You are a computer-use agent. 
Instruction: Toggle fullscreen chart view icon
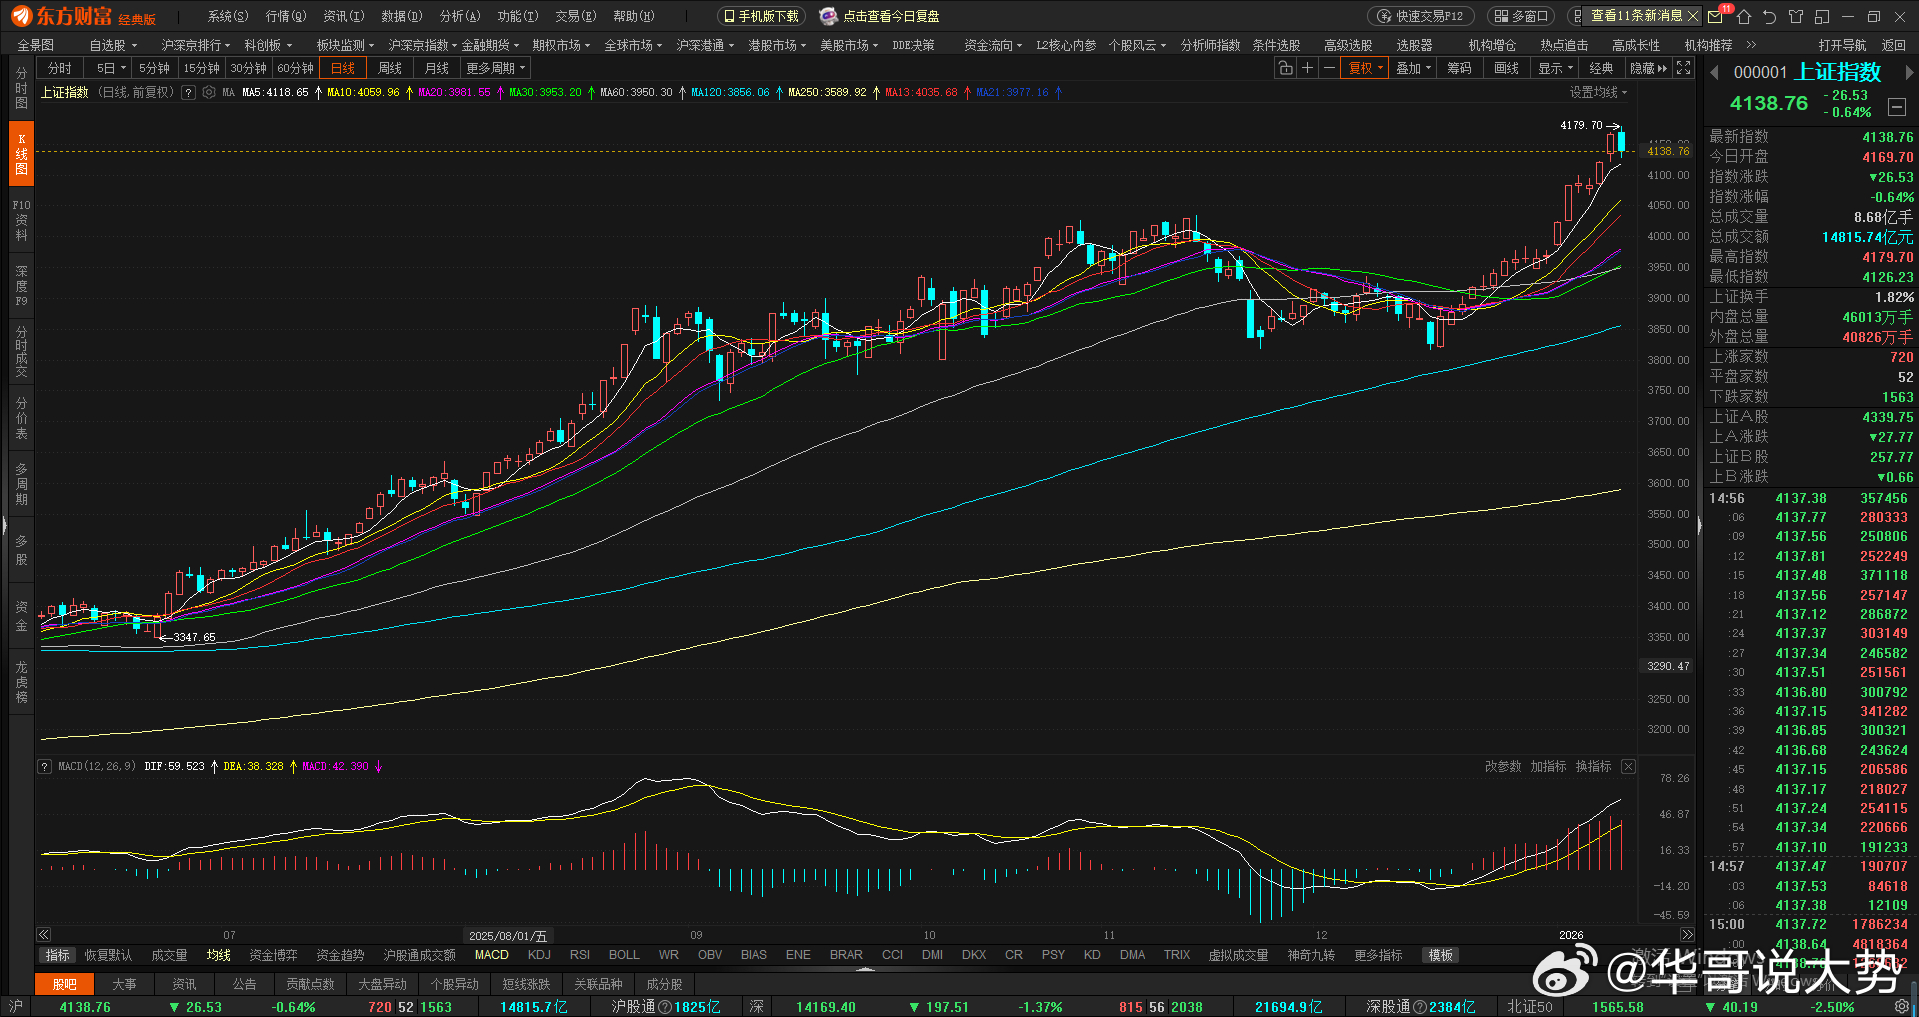[x=1684, y=68]
